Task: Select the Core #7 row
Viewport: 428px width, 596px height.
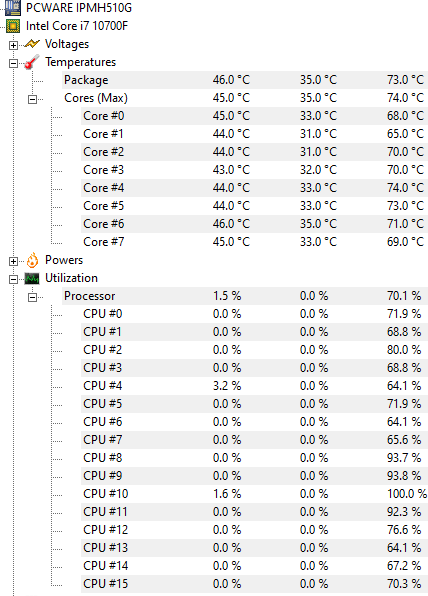Action: coord(254,242)
